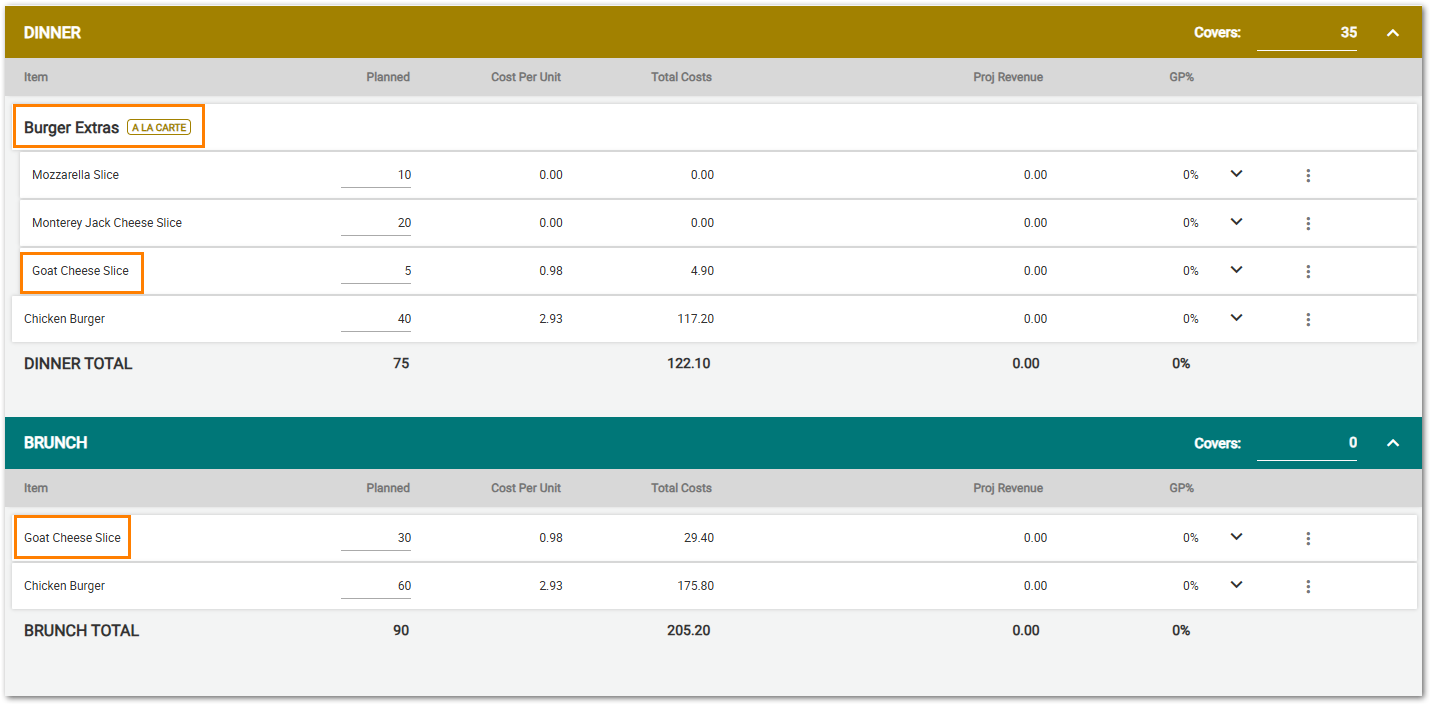Open three-dot menu for Dinner Chicken Burger

click(x=1308, y=320)
